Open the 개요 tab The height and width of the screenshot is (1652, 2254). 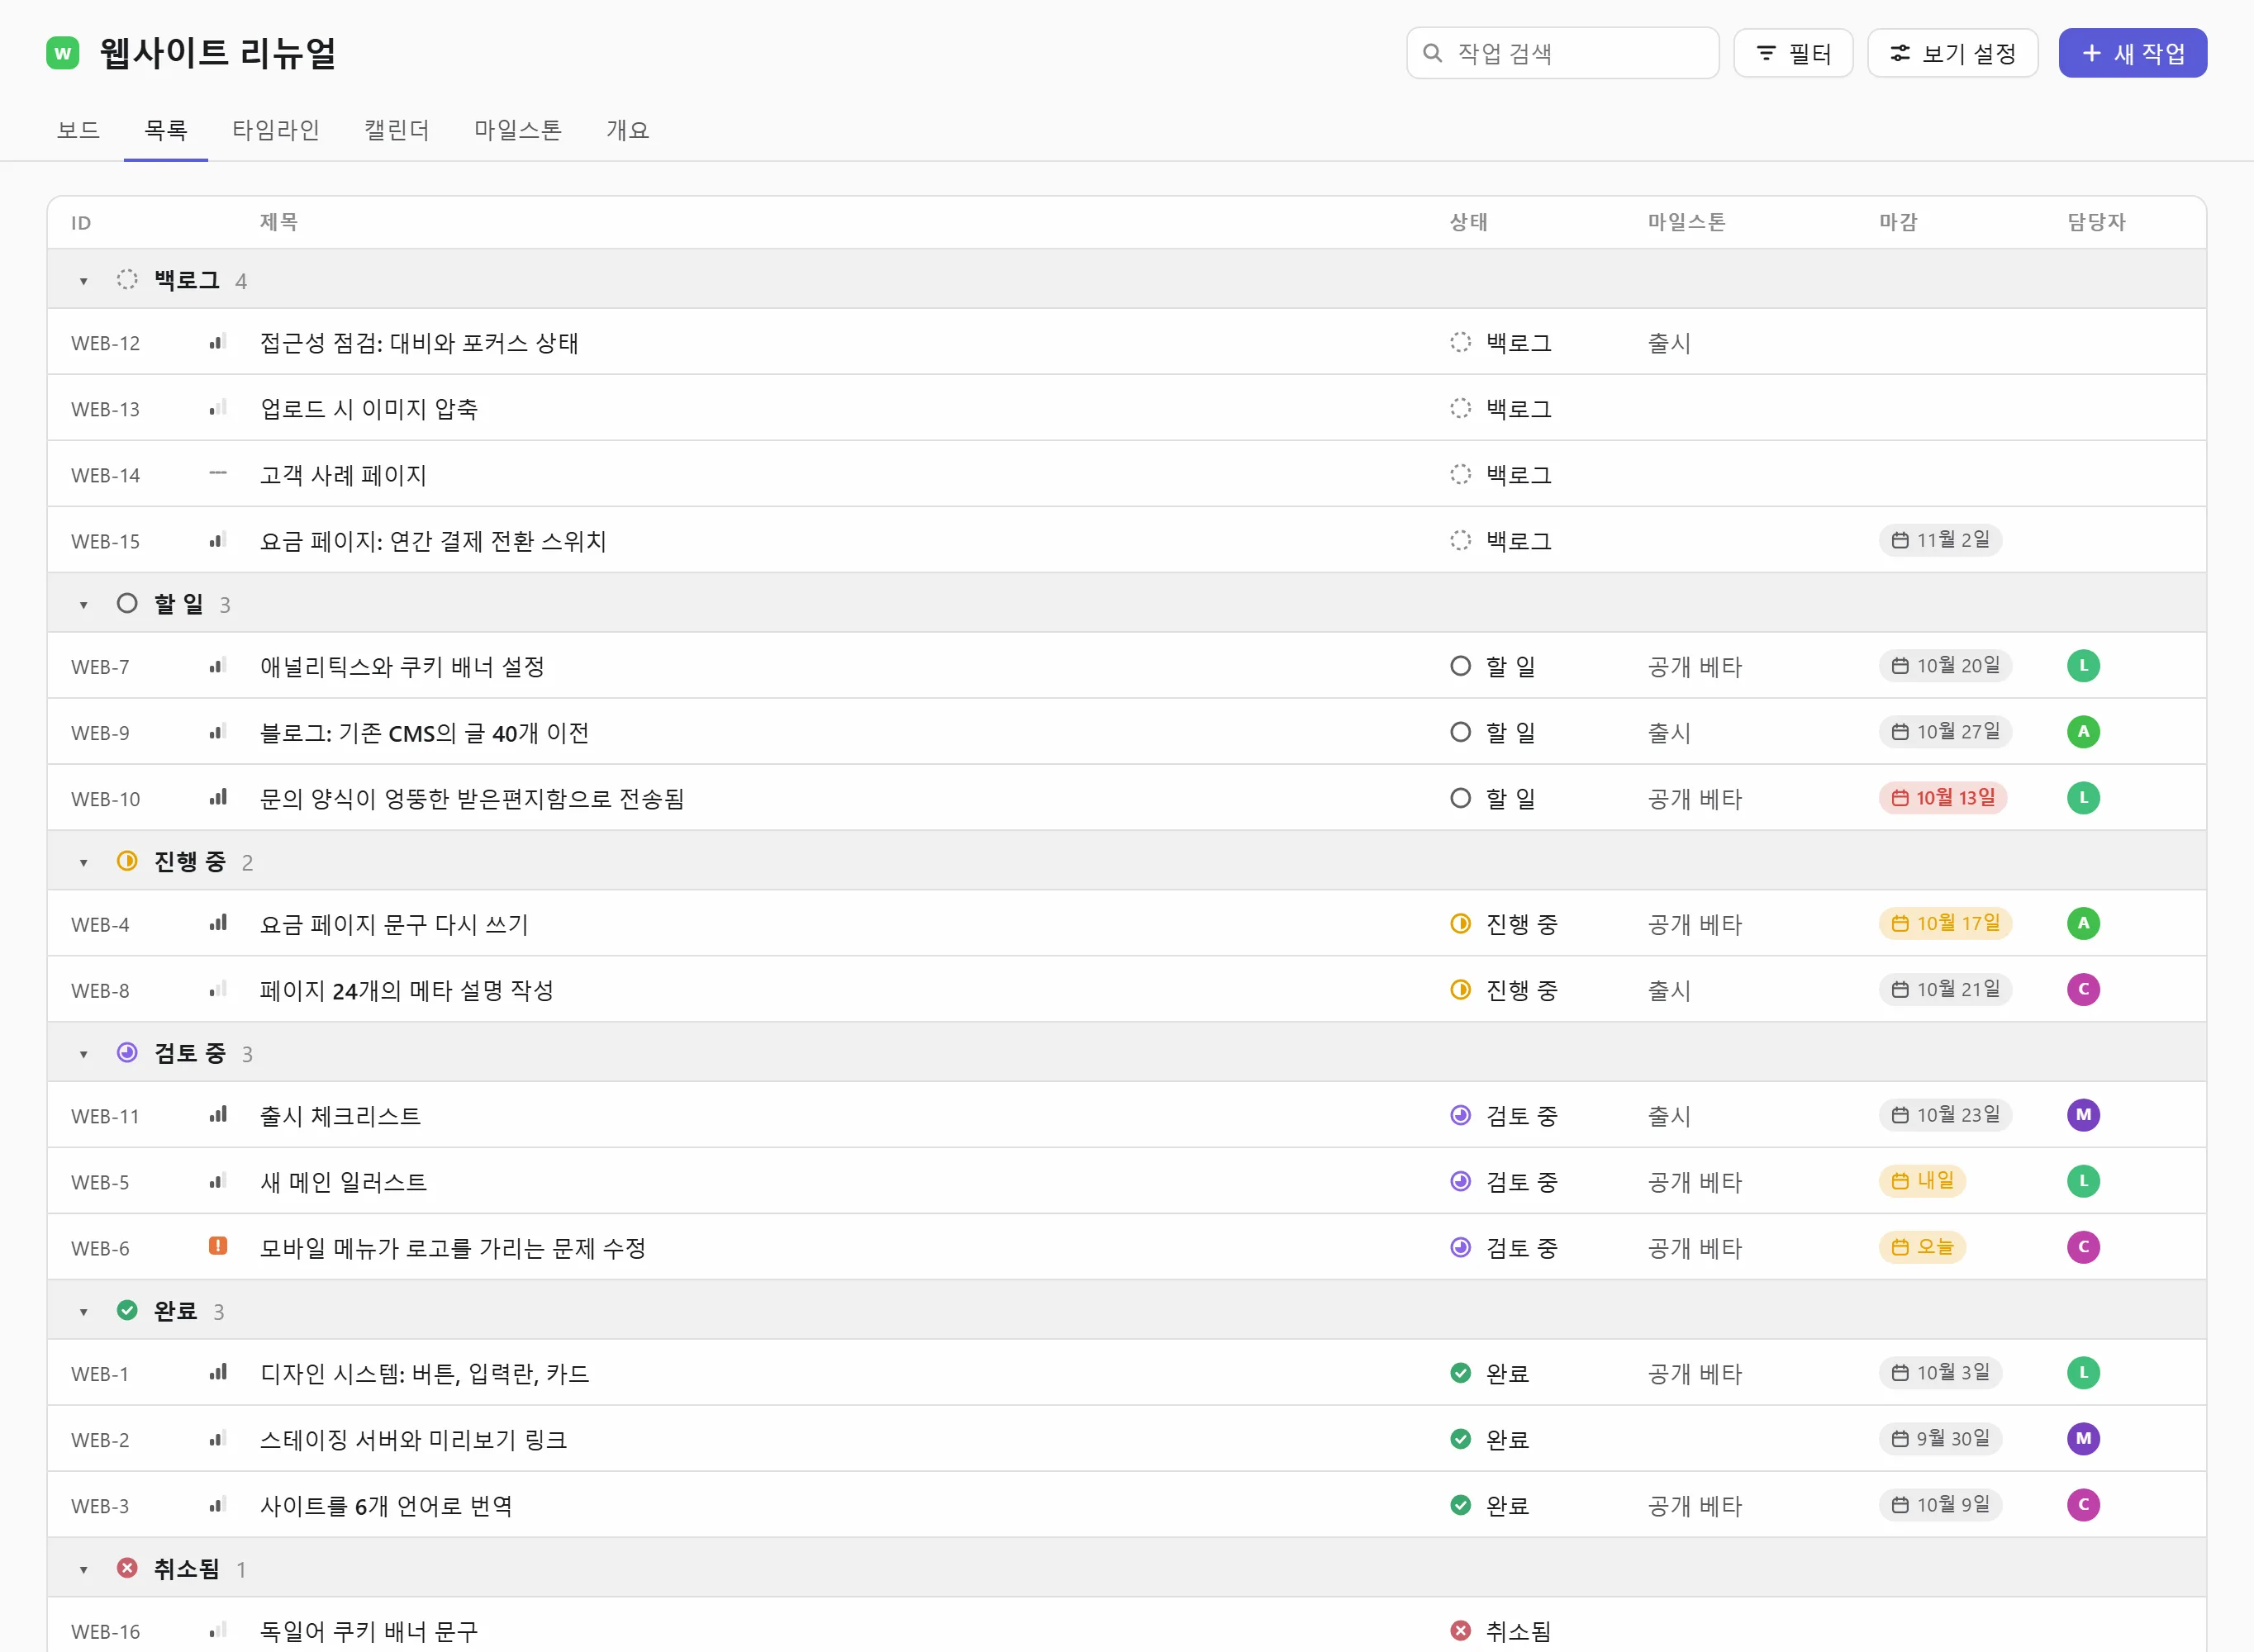(x=628, y=130)
